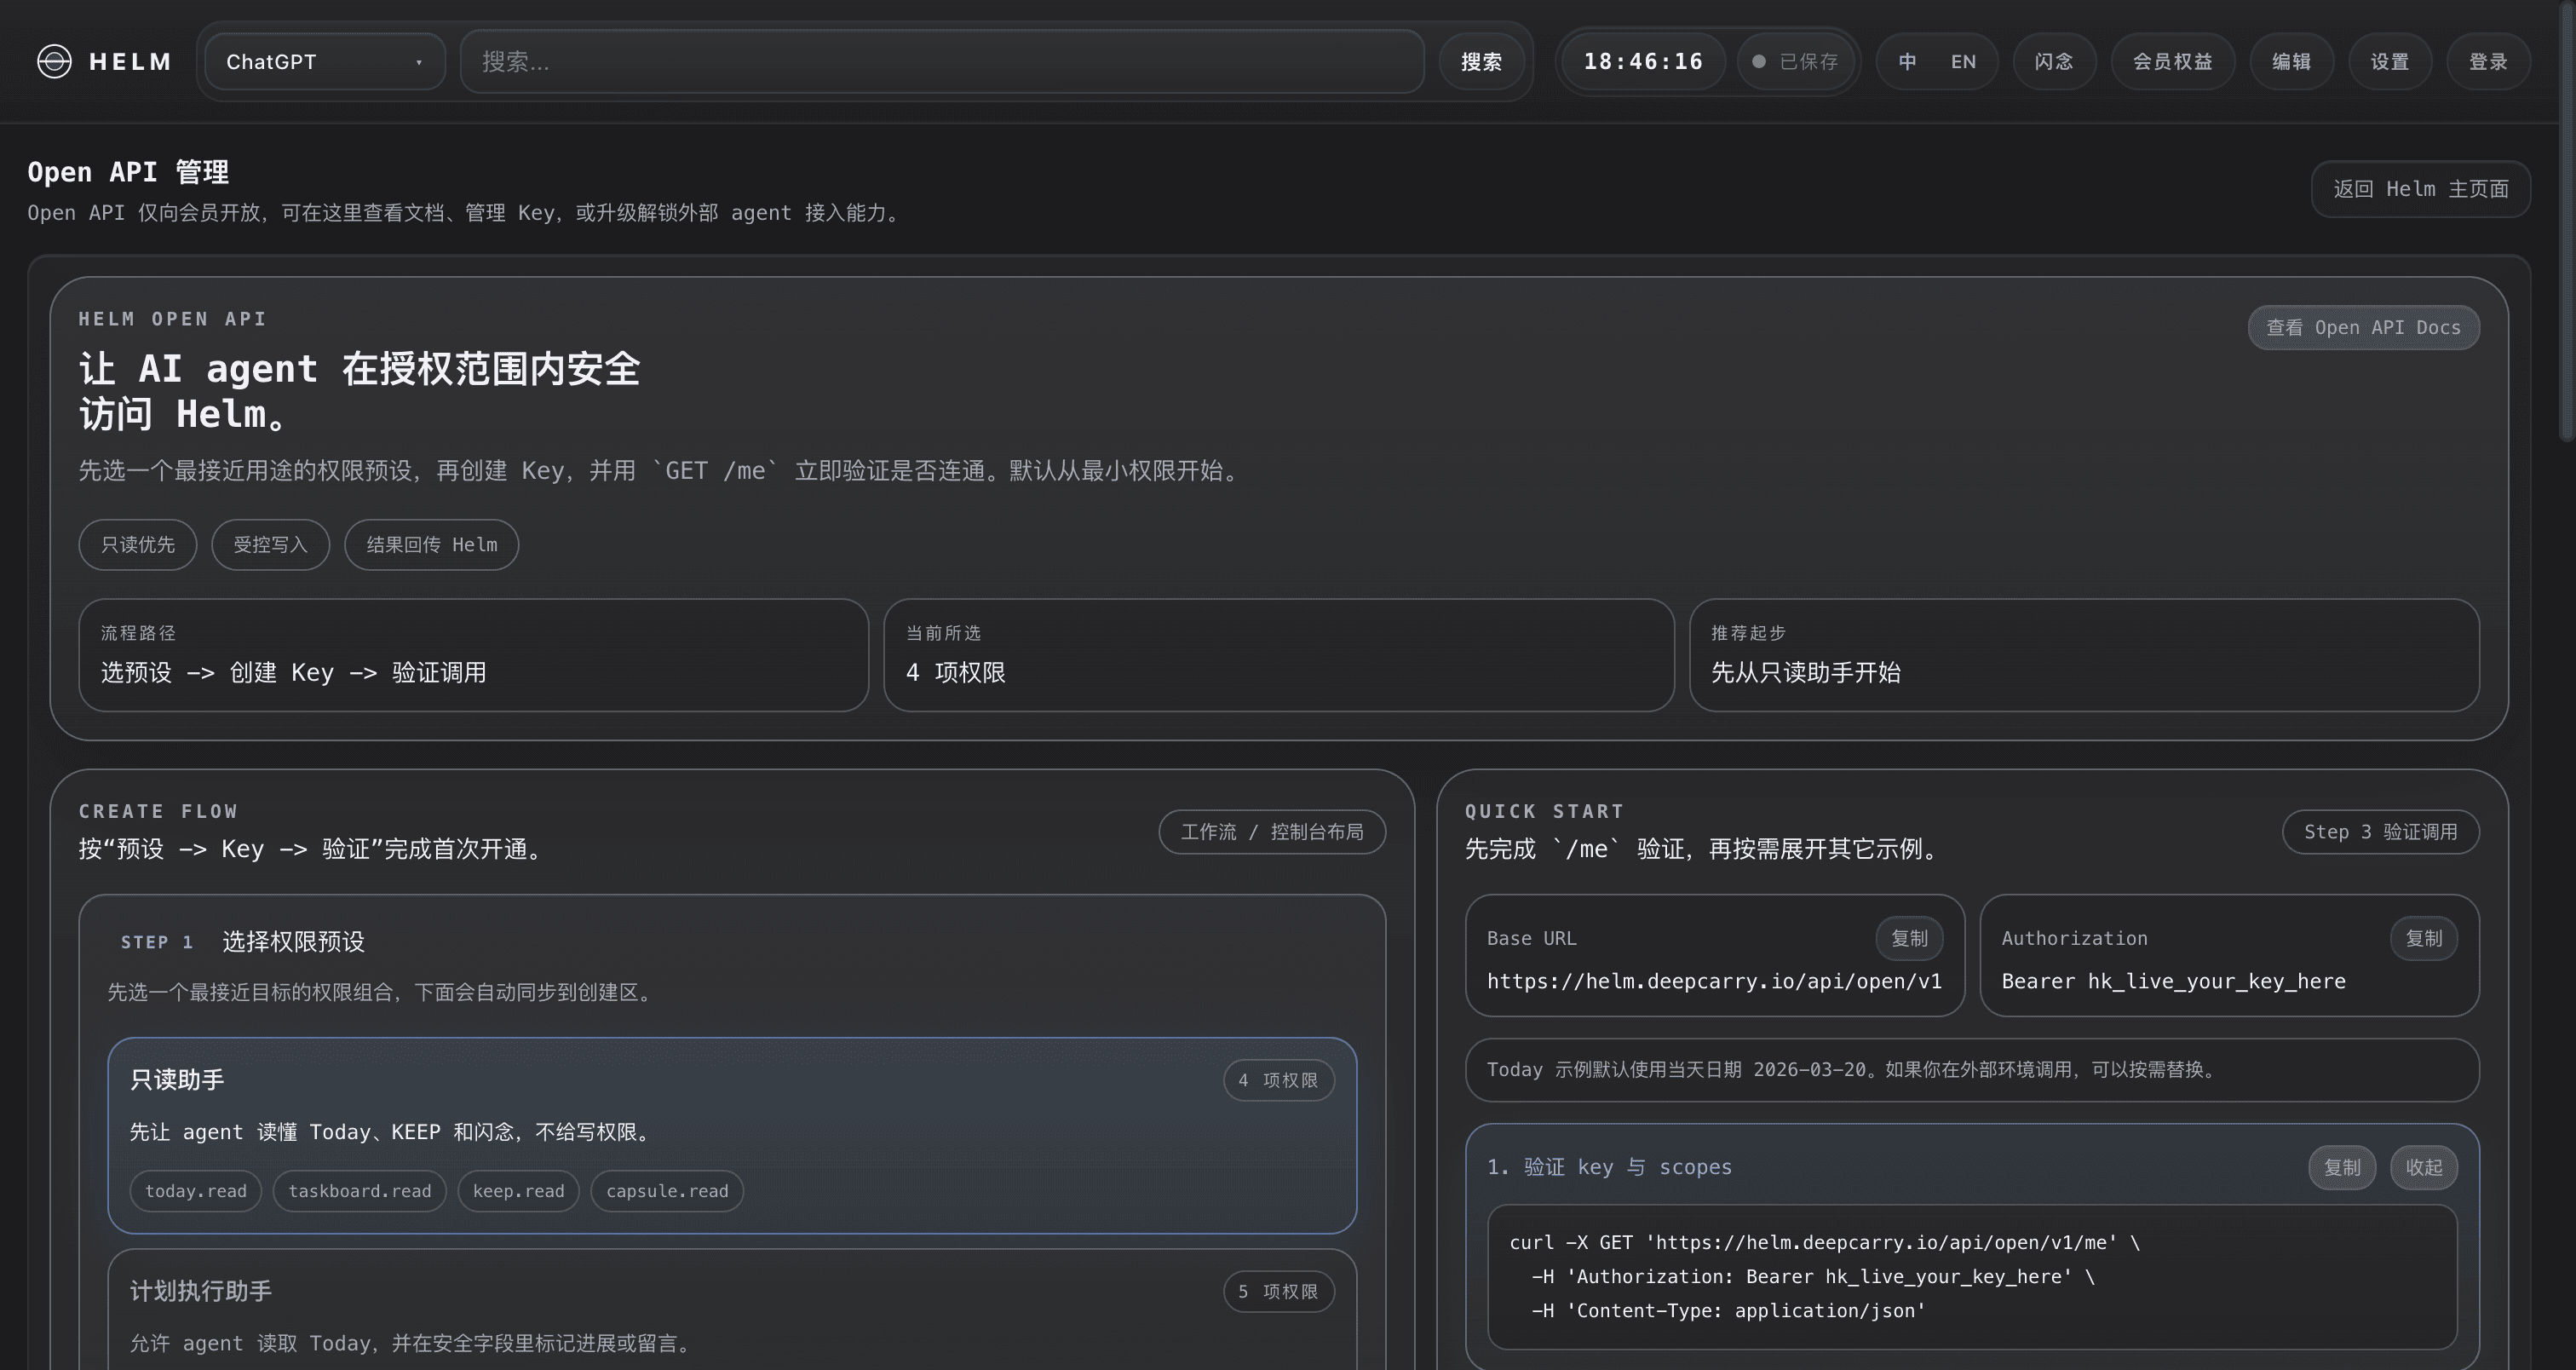Open 设置 settings
This screenshot has width=2576, height=1370.
tap(2389, 61)
